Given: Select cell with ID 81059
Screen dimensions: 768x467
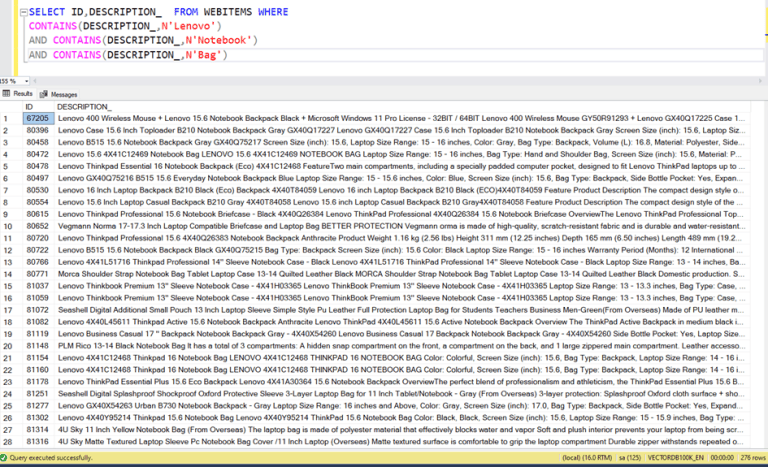Looking at the screenshot, I should coord(38,298).
